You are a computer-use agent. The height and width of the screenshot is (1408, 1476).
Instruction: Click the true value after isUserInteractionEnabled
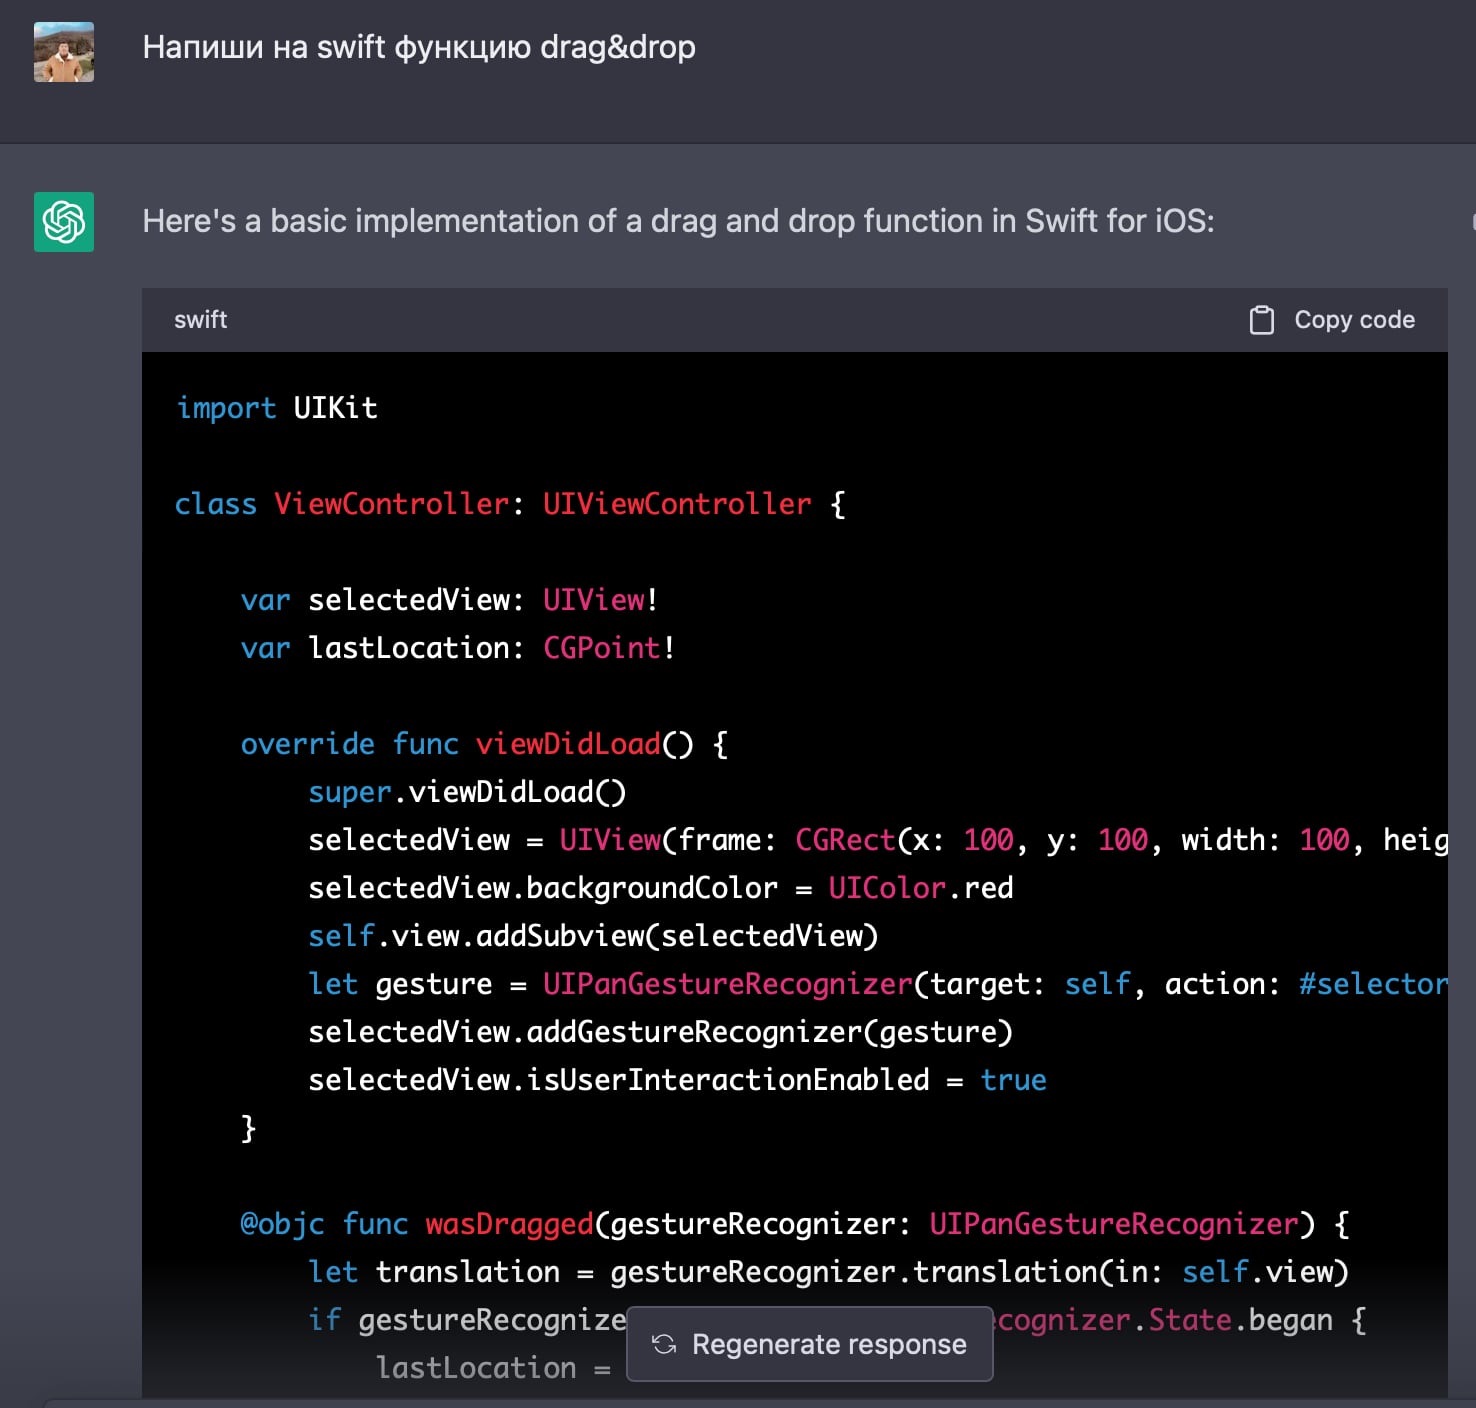tap(1013, 1080)
